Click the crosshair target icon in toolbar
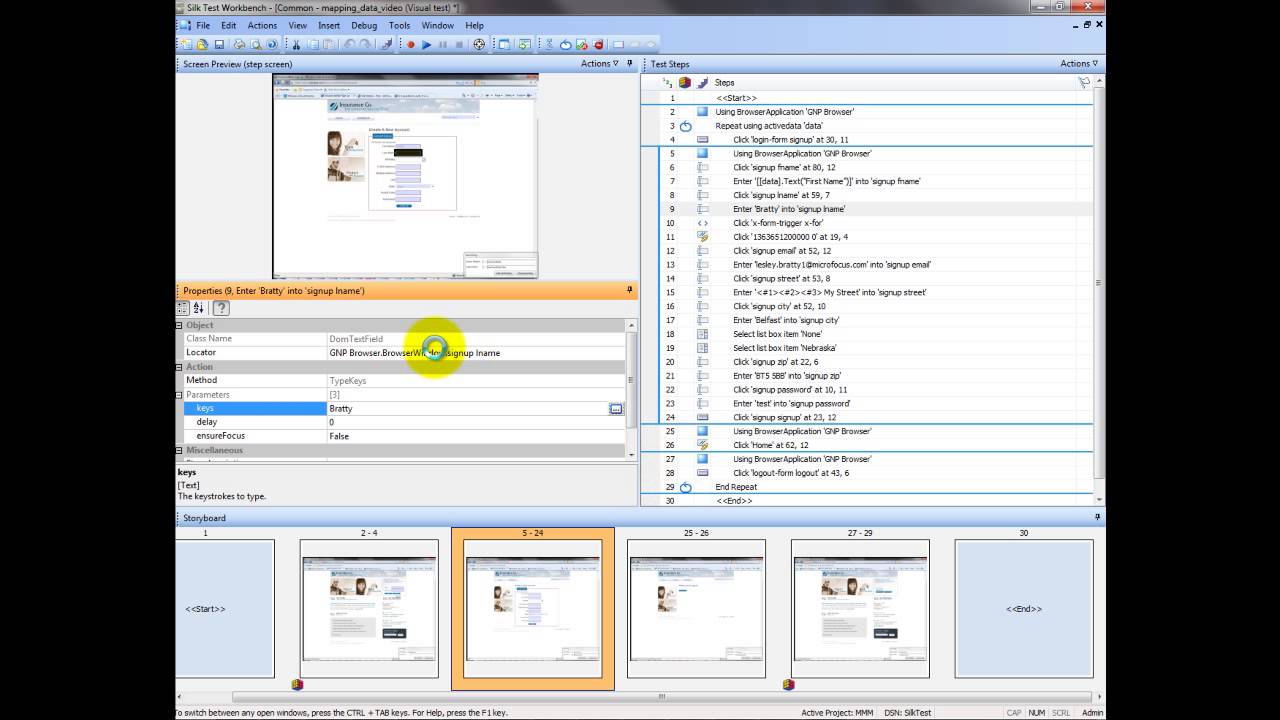 tap(479, 44)
